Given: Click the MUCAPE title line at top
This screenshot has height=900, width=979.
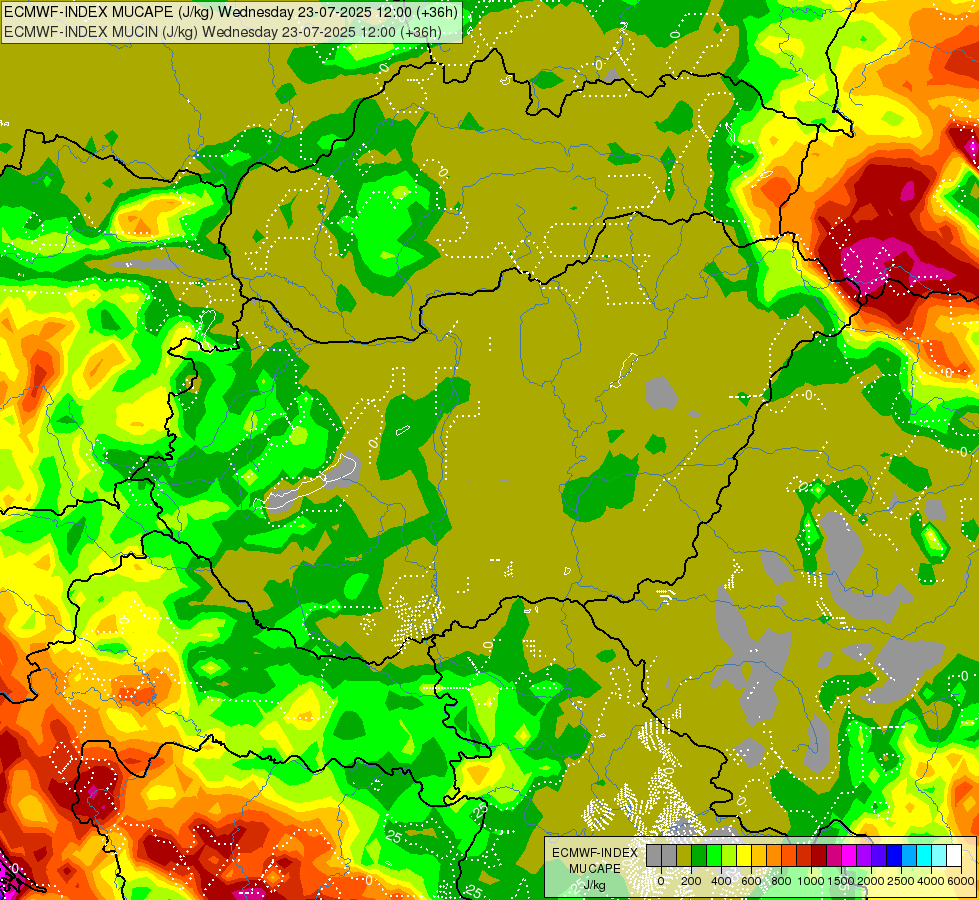Looking at the screenshot, I should tap(231, 12).
